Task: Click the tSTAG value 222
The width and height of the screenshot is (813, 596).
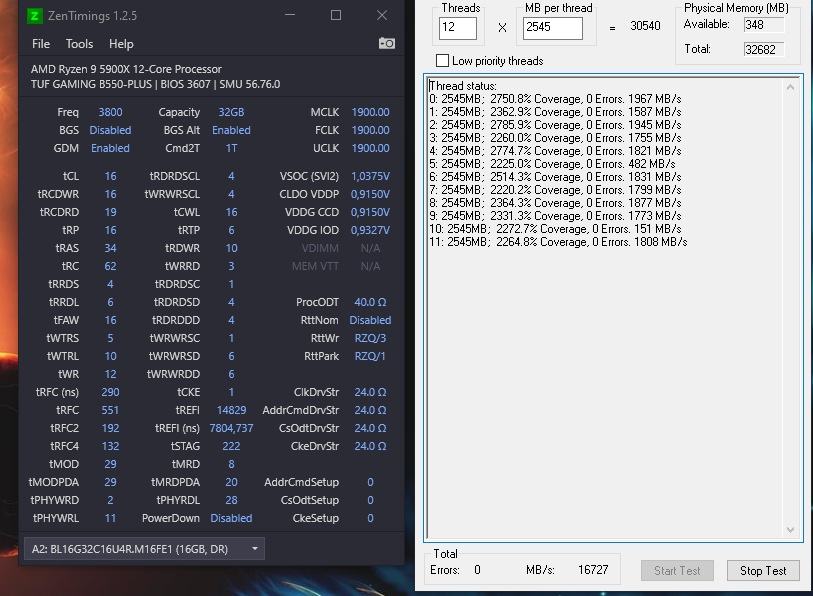Action: pyautogui.click(x=231, y=446)
